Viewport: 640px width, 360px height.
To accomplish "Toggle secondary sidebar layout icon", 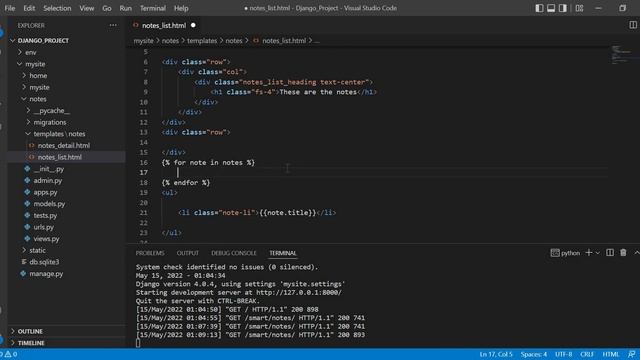I will pos(563,8).
